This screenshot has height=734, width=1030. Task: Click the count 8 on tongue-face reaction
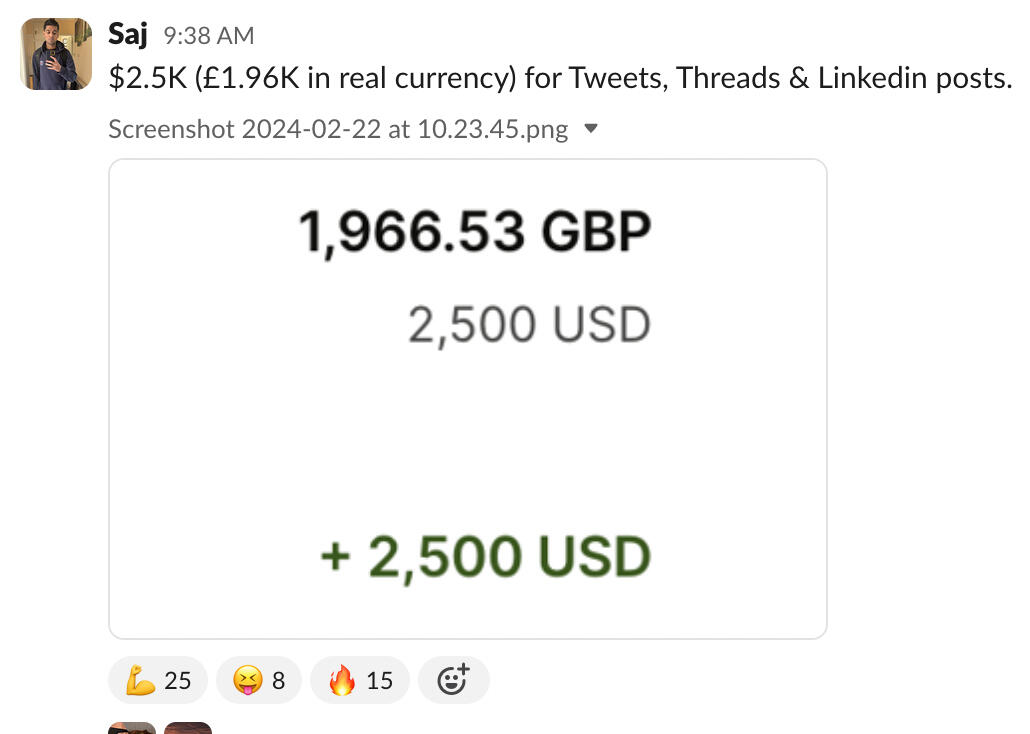click(278, 681)
